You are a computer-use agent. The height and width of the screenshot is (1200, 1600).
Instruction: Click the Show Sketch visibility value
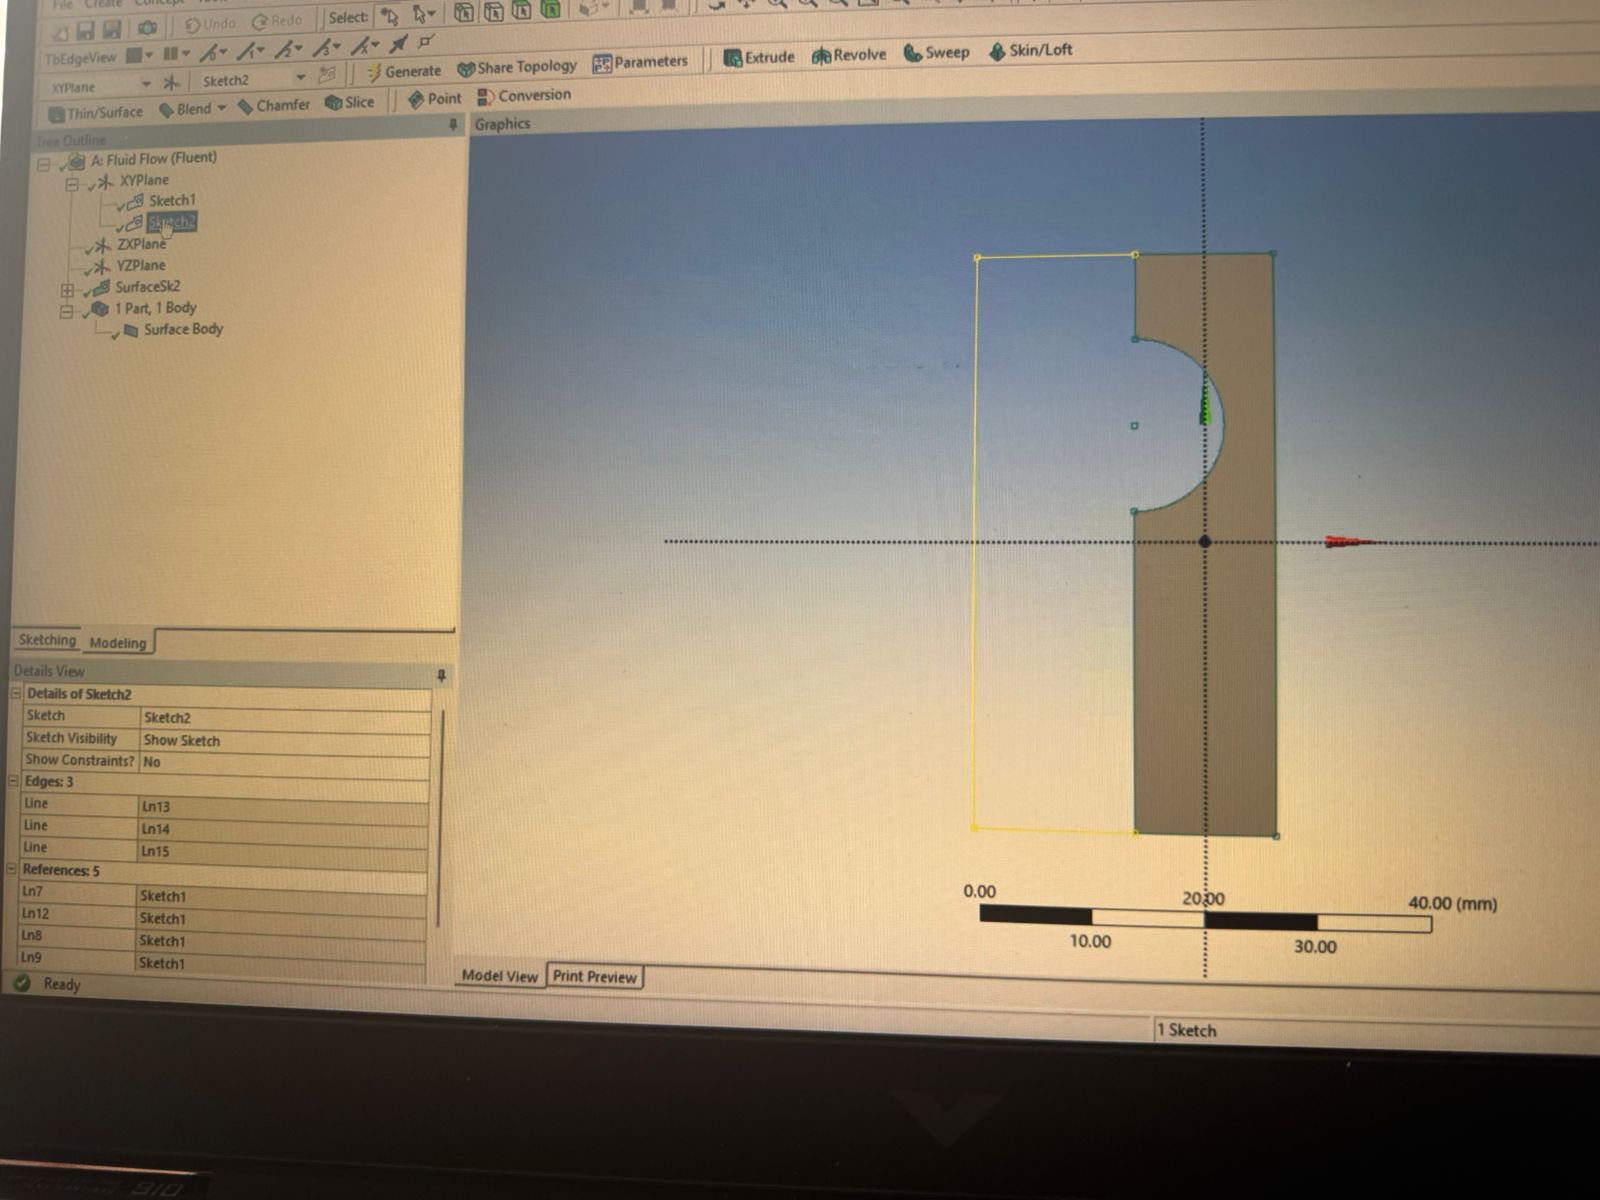click(285, 741)
